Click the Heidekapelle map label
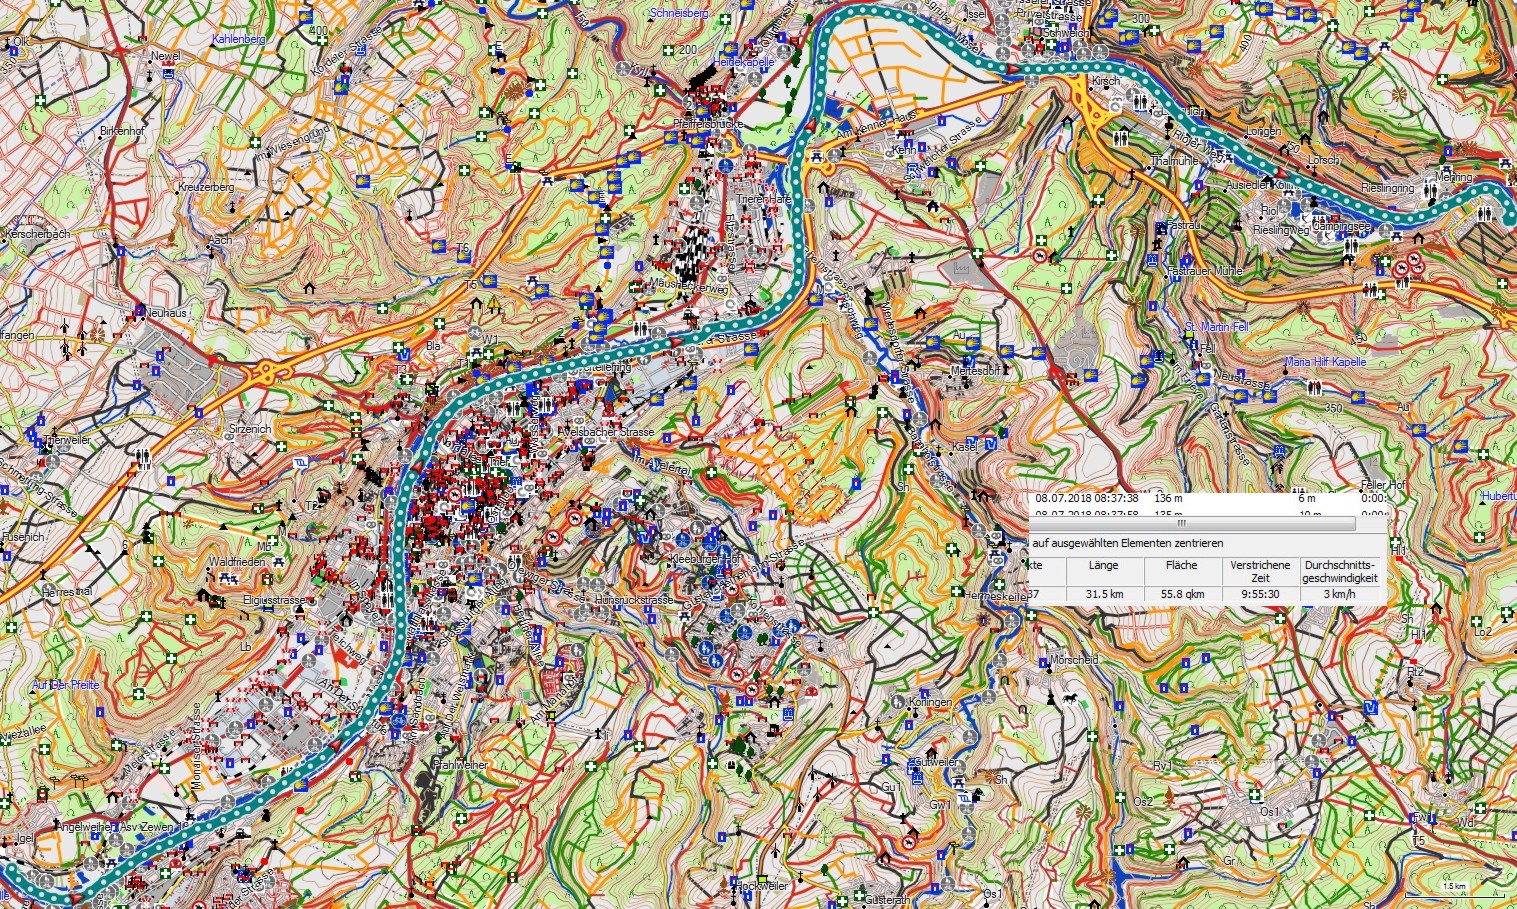Image resolution: width=1517 pixels, height=909 pixels. [744, 62]
